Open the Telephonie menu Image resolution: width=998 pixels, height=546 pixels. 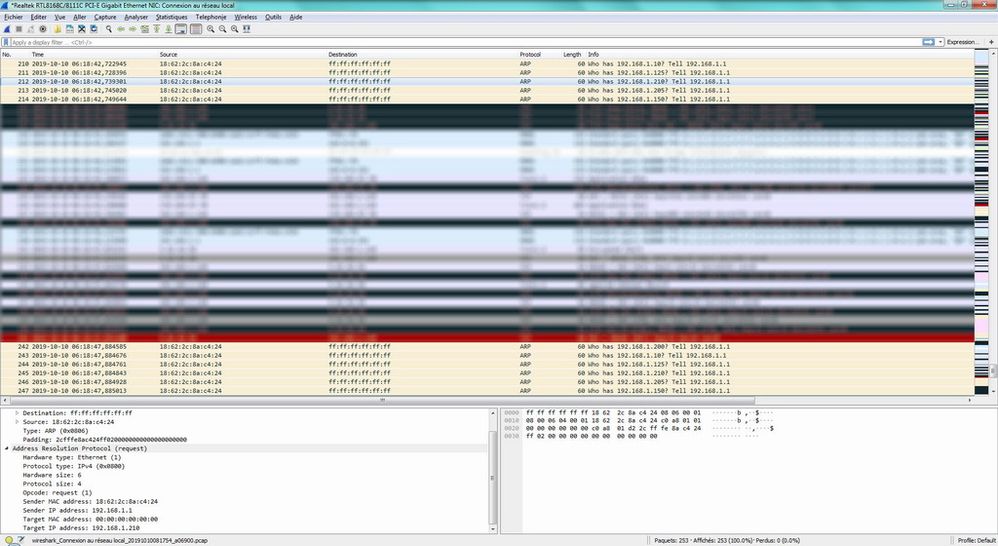point(211,17)
